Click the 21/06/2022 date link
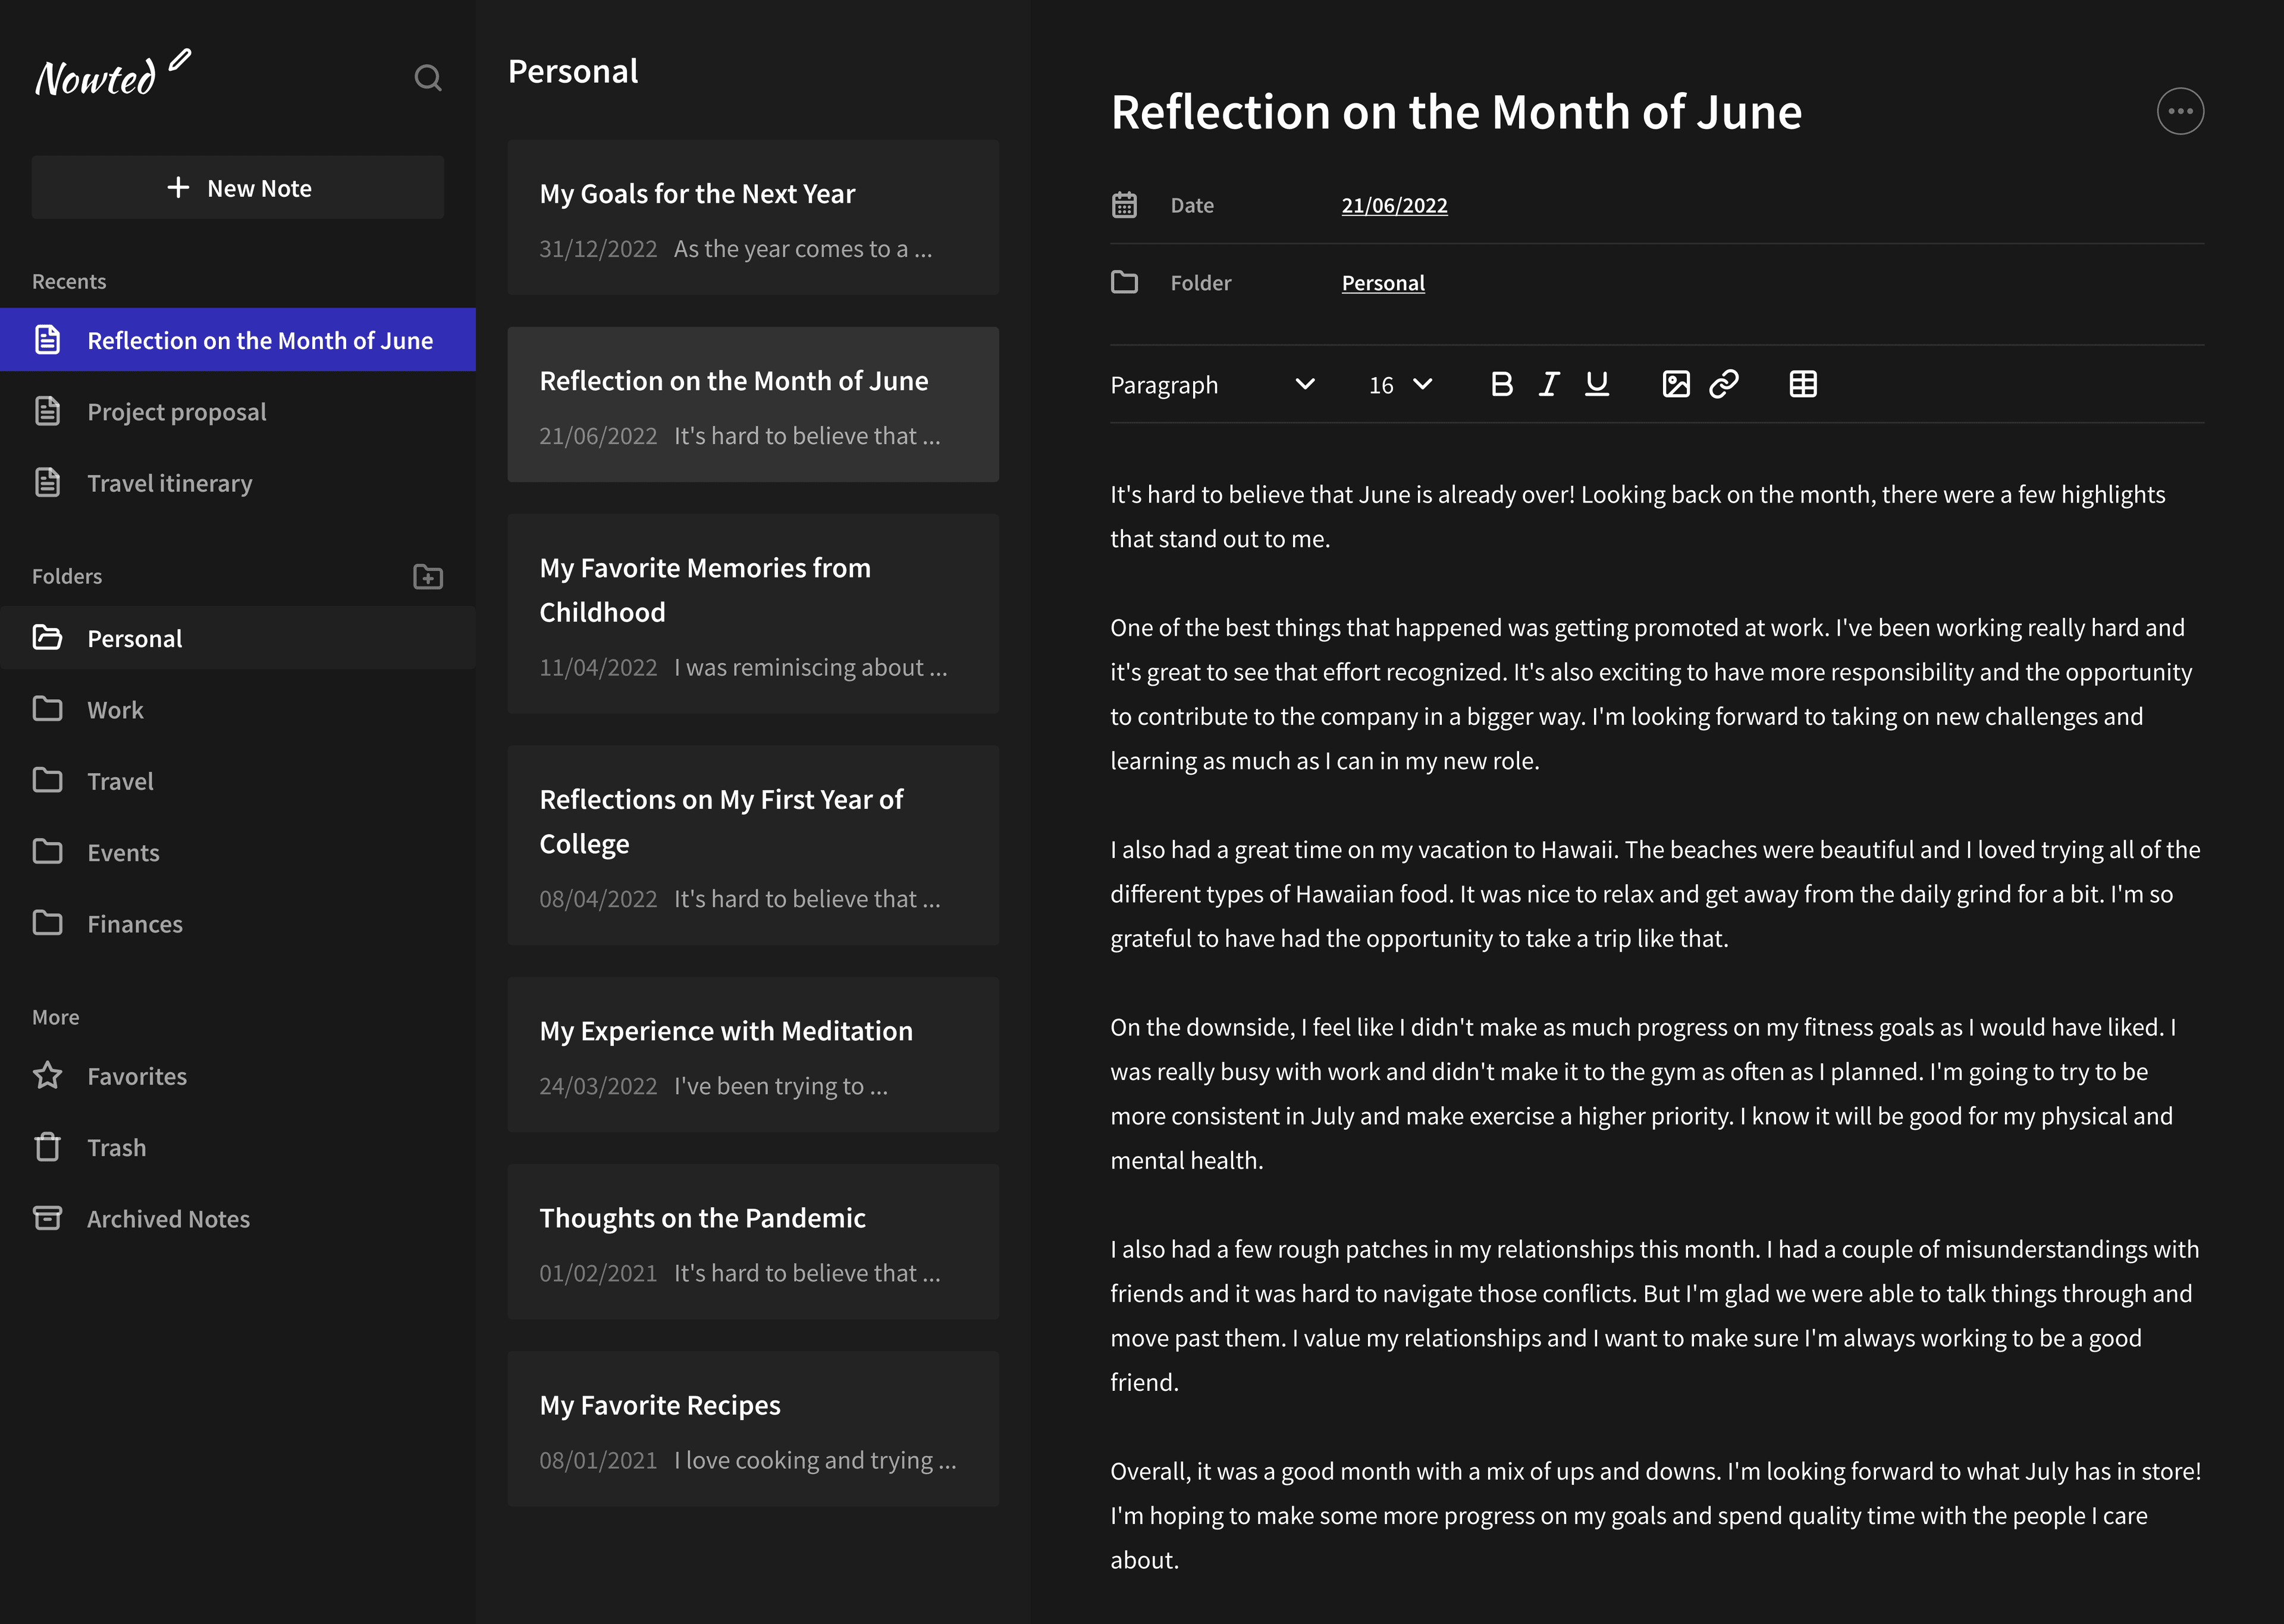2284x1624 pixels. click(1394, 205)
